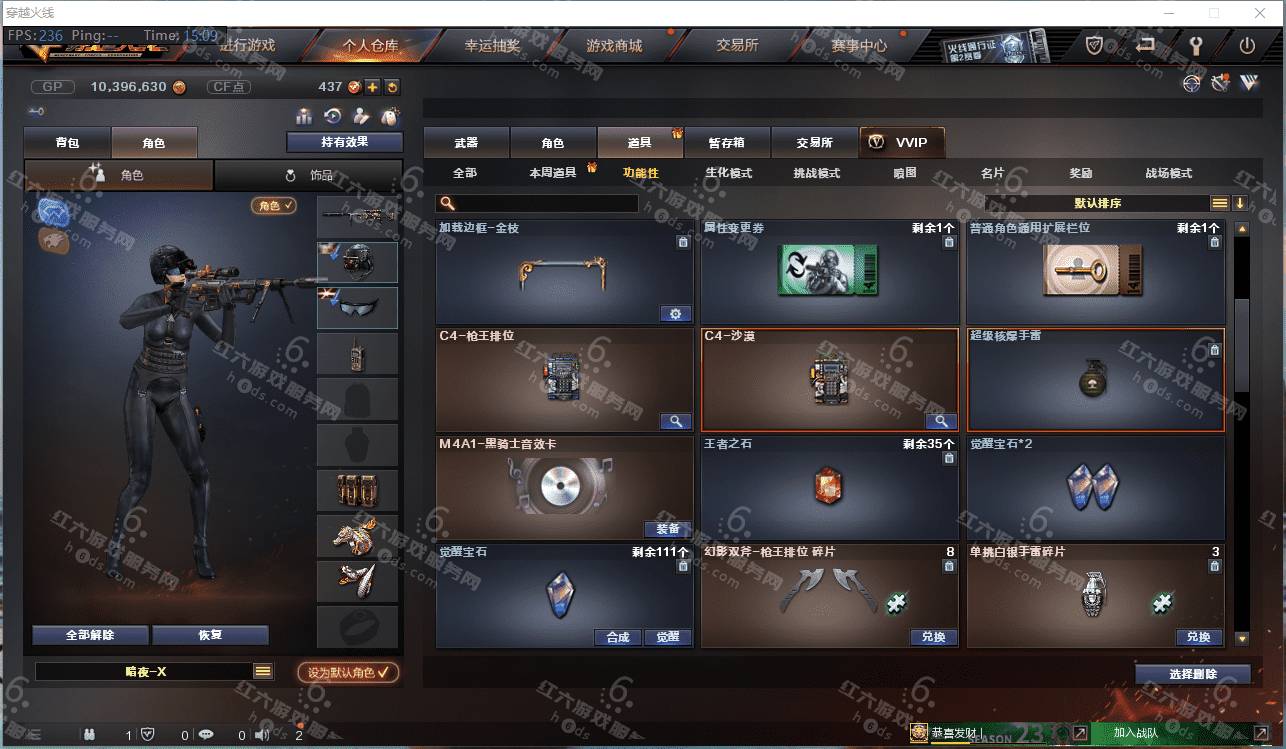
Task: Click the wrench settings icon
Action: (1194, 46)
